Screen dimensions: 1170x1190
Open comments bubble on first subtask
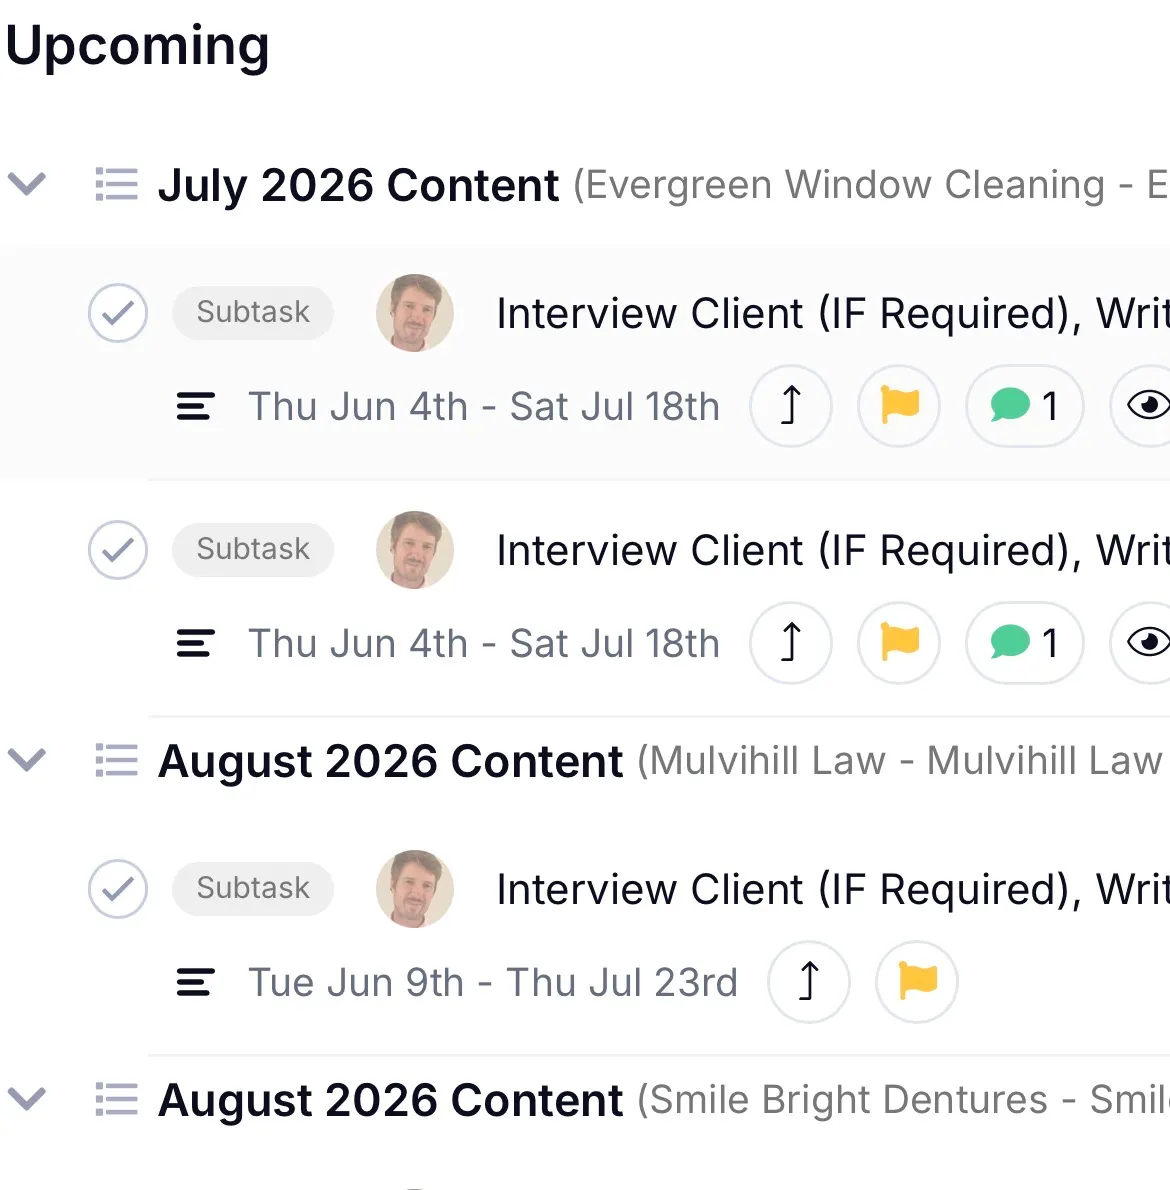[1024, 406]
